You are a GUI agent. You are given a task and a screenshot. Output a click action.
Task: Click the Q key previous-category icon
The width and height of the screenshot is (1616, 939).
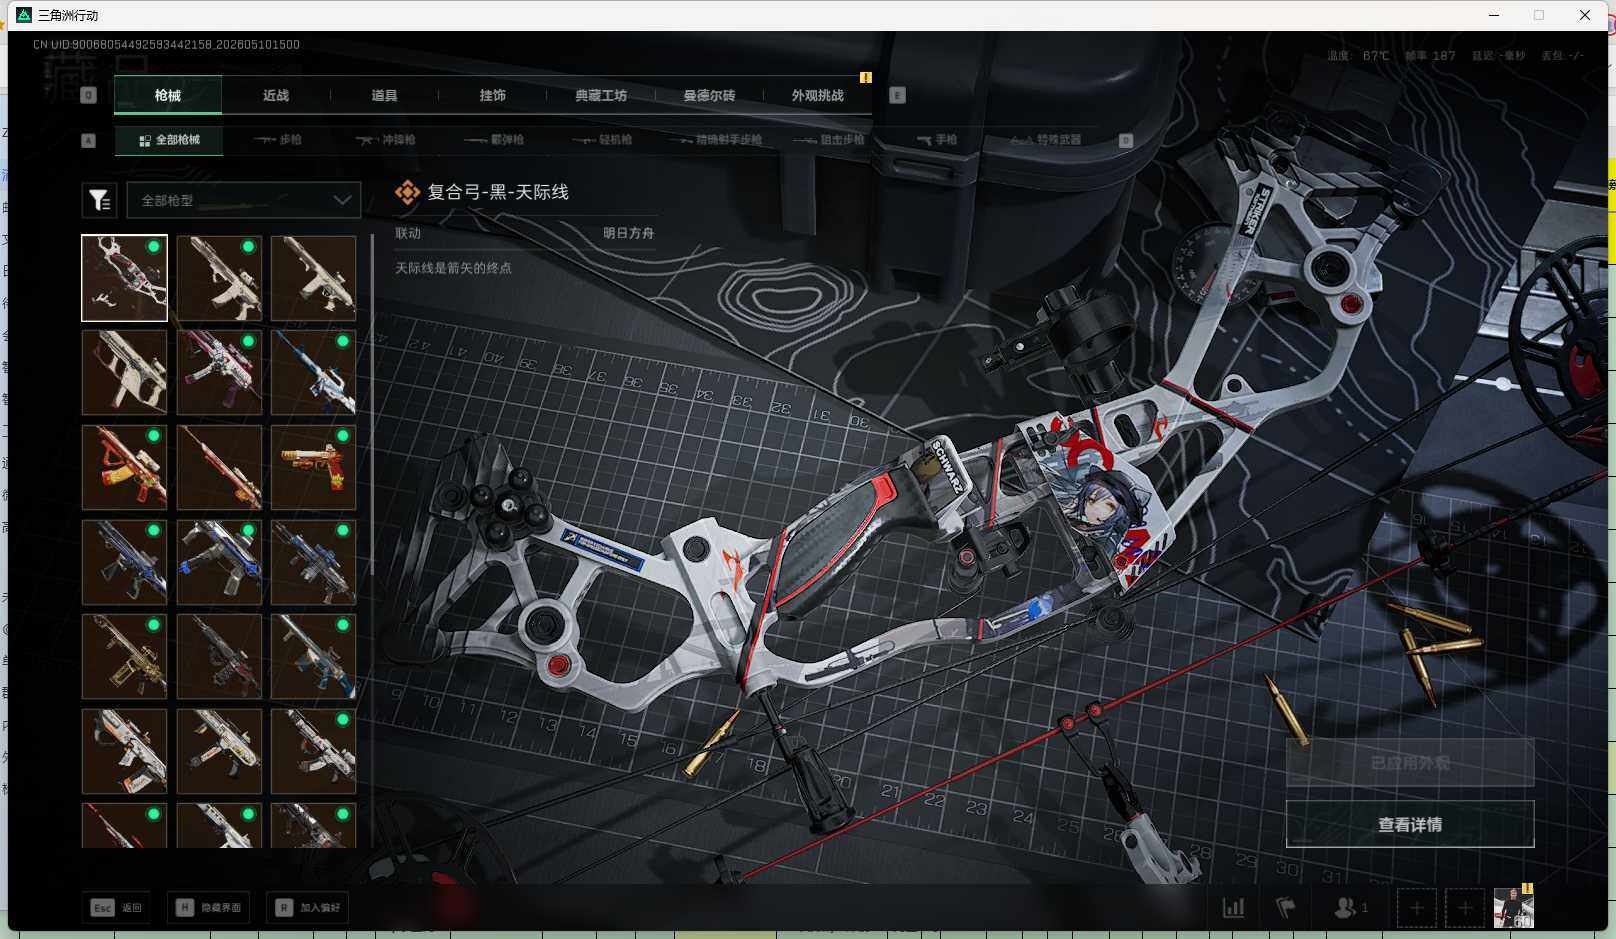pos(88,95)
